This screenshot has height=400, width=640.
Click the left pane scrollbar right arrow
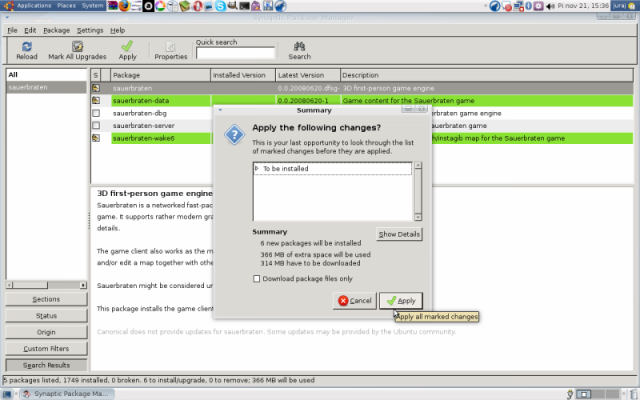(83, 285)
